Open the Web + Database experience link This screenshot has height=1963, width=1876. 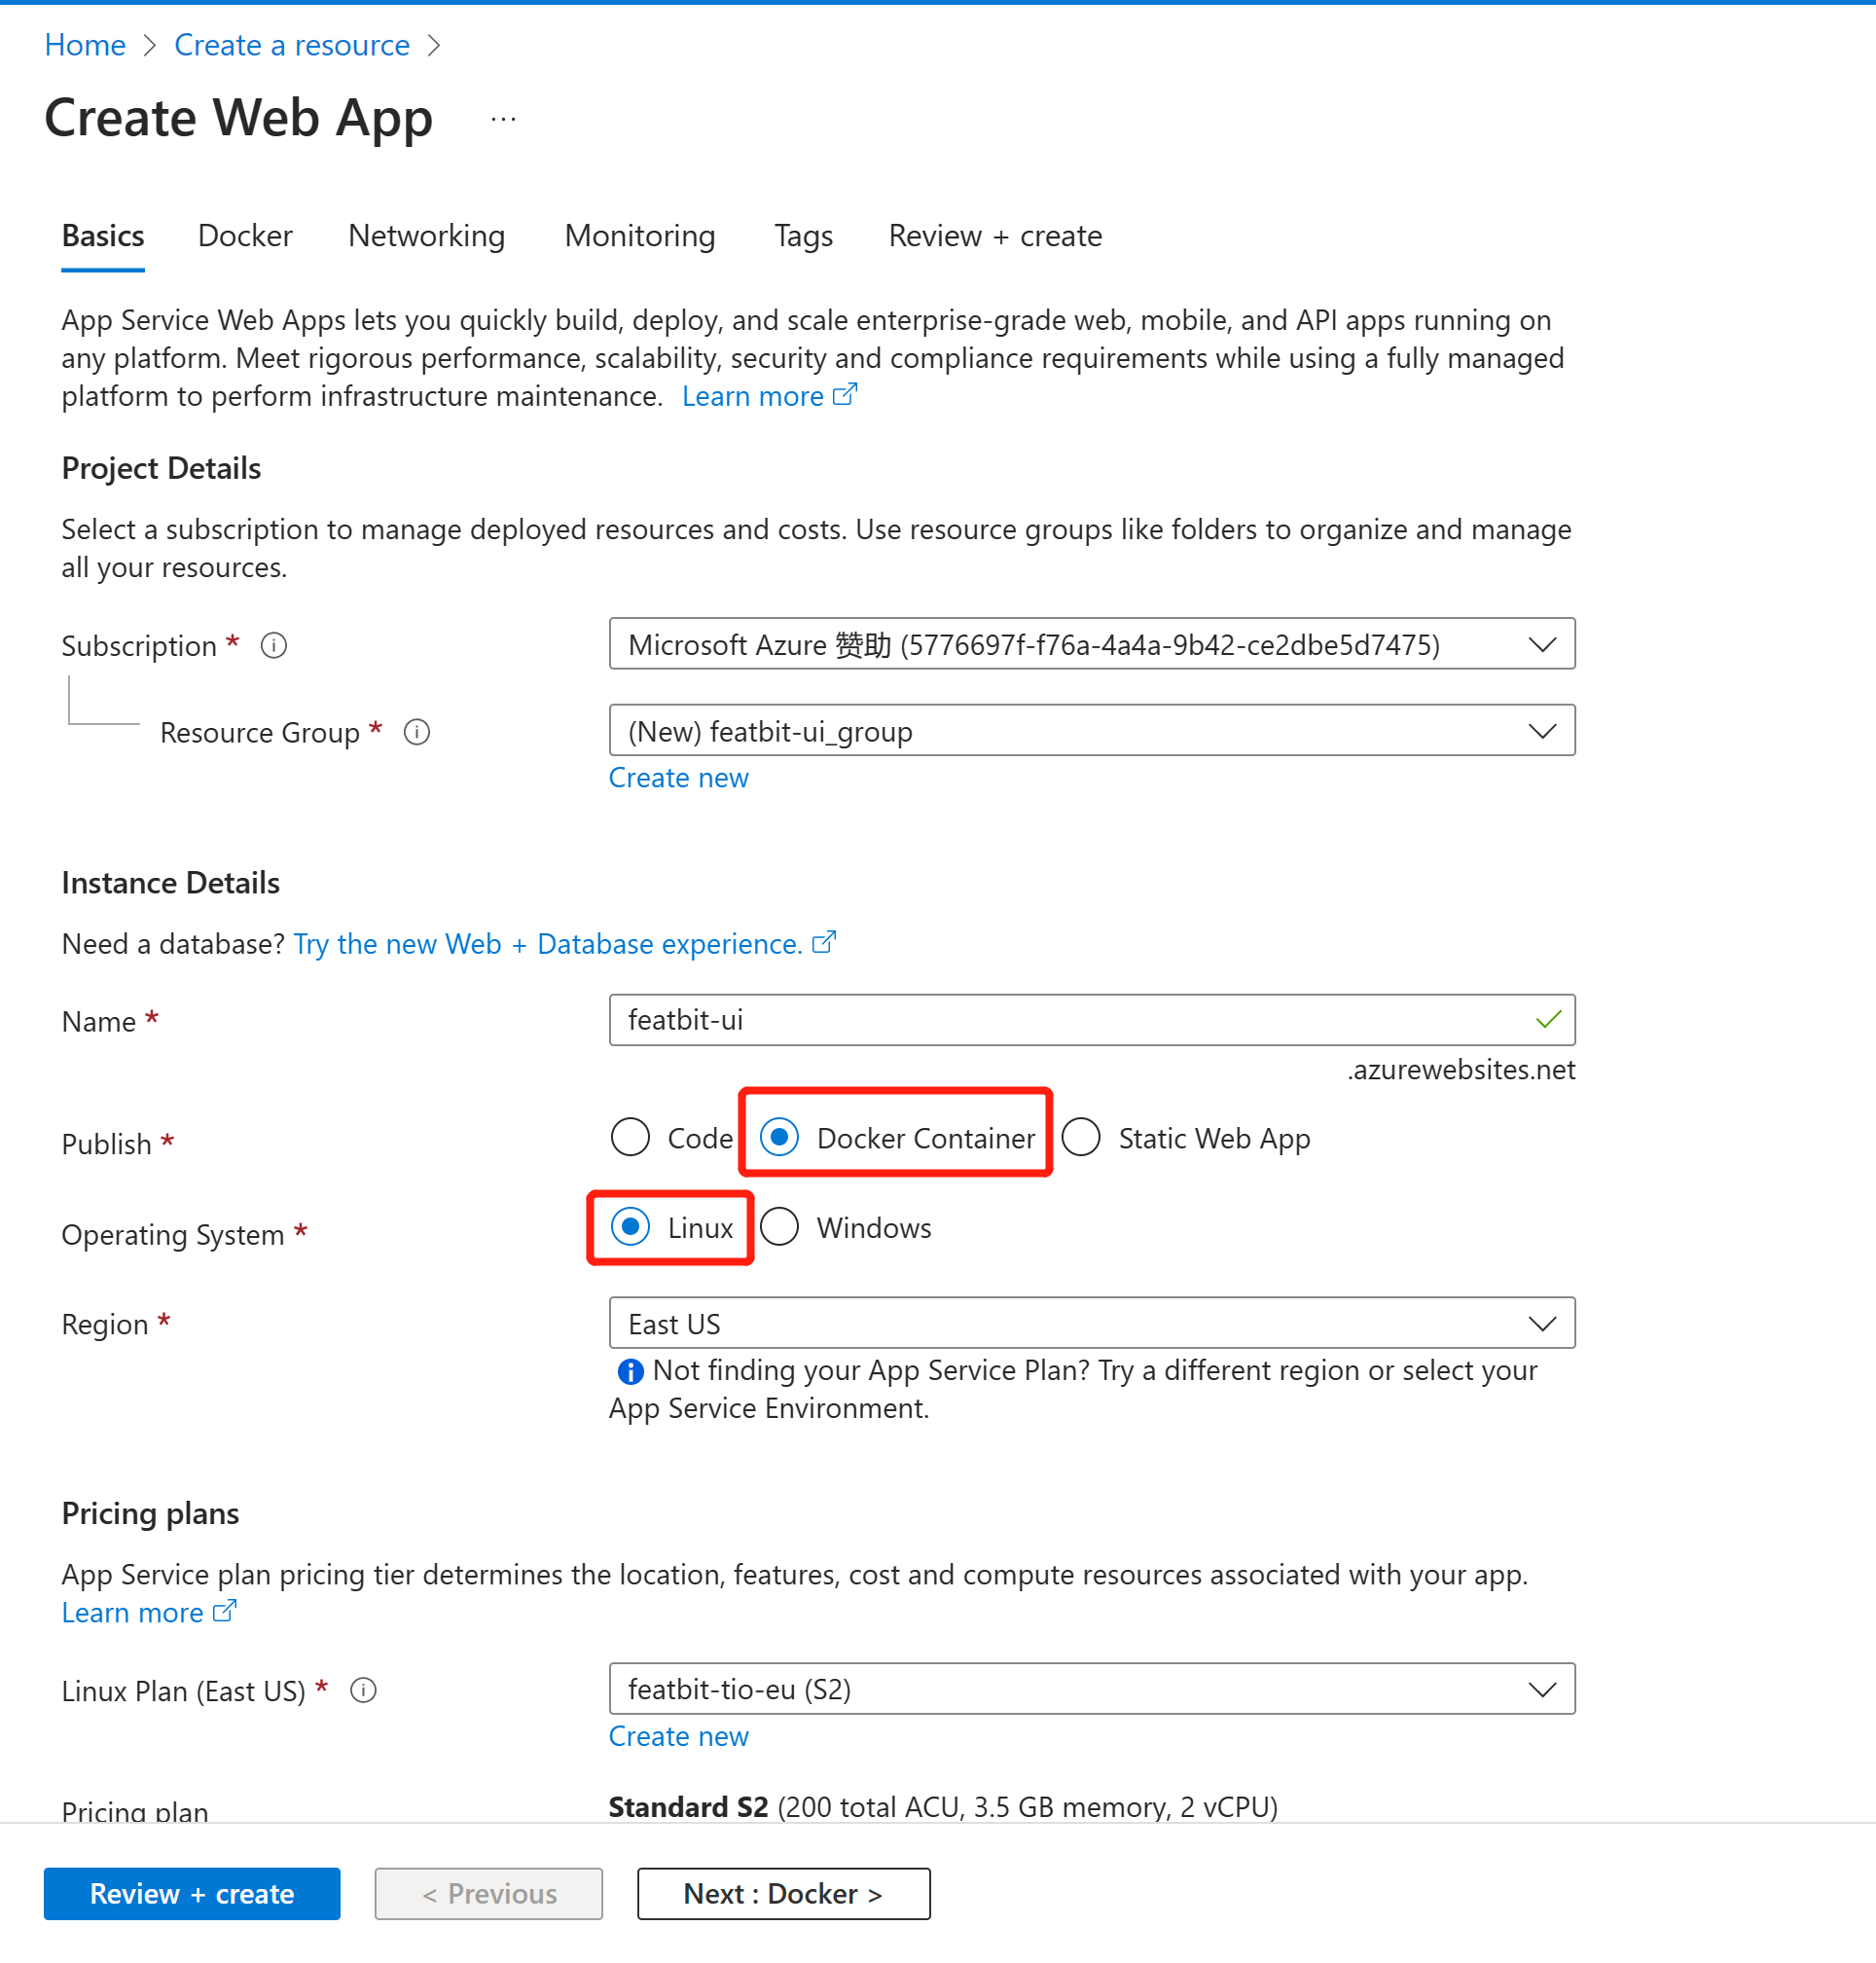click(565, 944)
